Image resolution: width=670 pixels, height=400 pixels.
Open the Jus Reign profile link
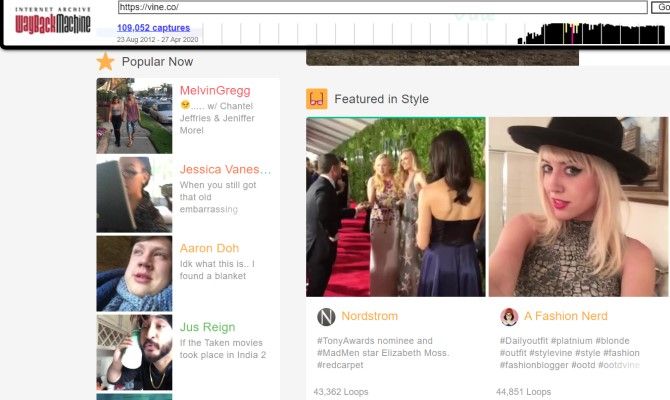(x=207, y=327)
